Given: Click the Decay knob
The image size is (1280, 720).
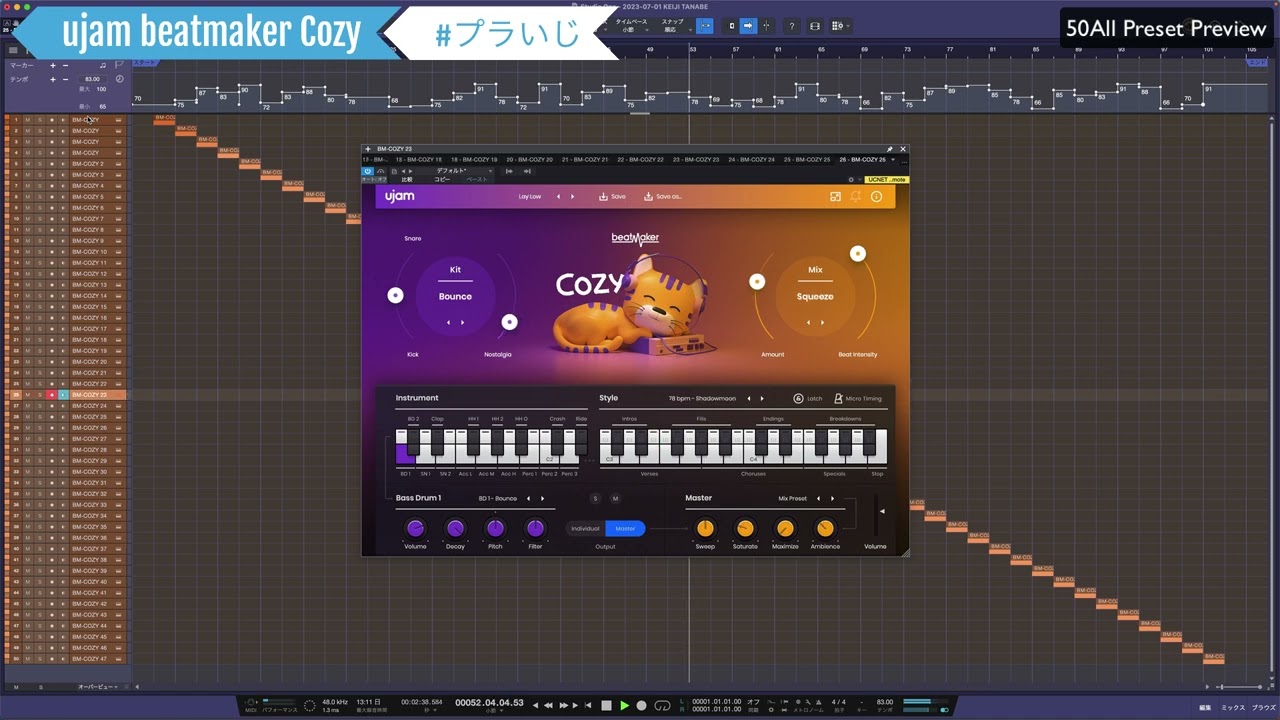Looking at the screenshot, I should click(455, 528).
